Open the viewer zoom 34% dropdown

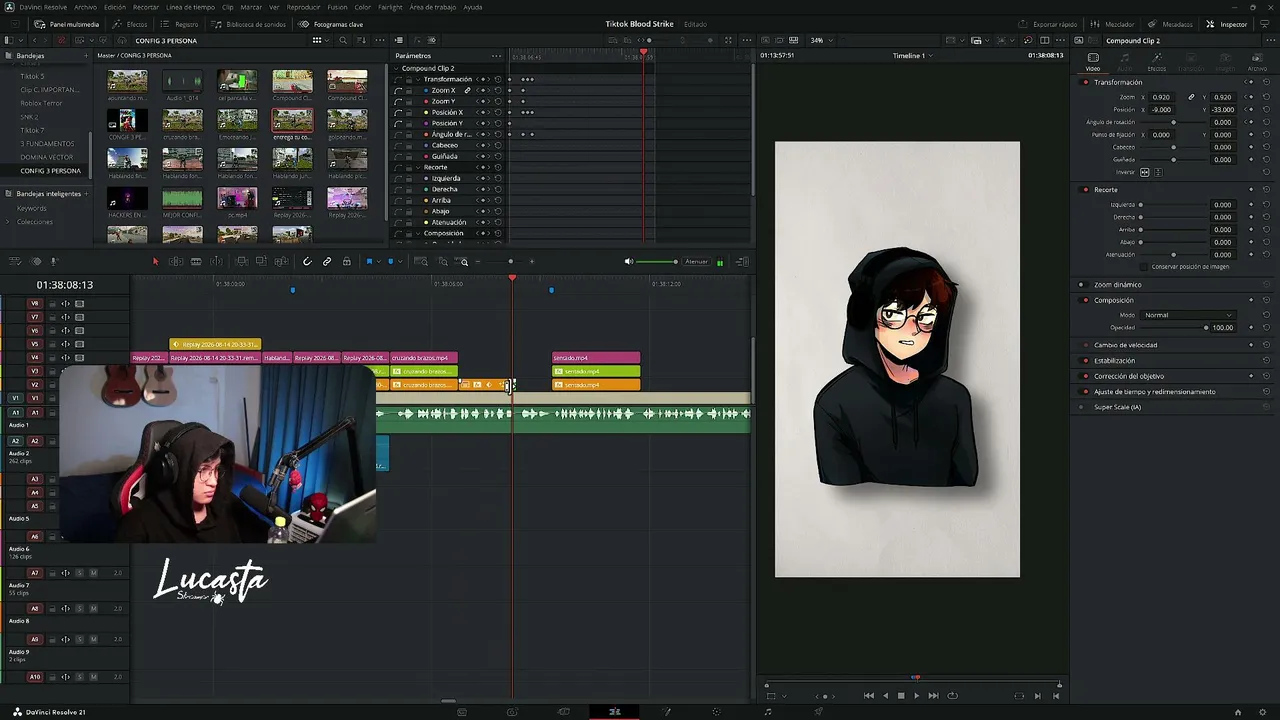tap(821, 40)
